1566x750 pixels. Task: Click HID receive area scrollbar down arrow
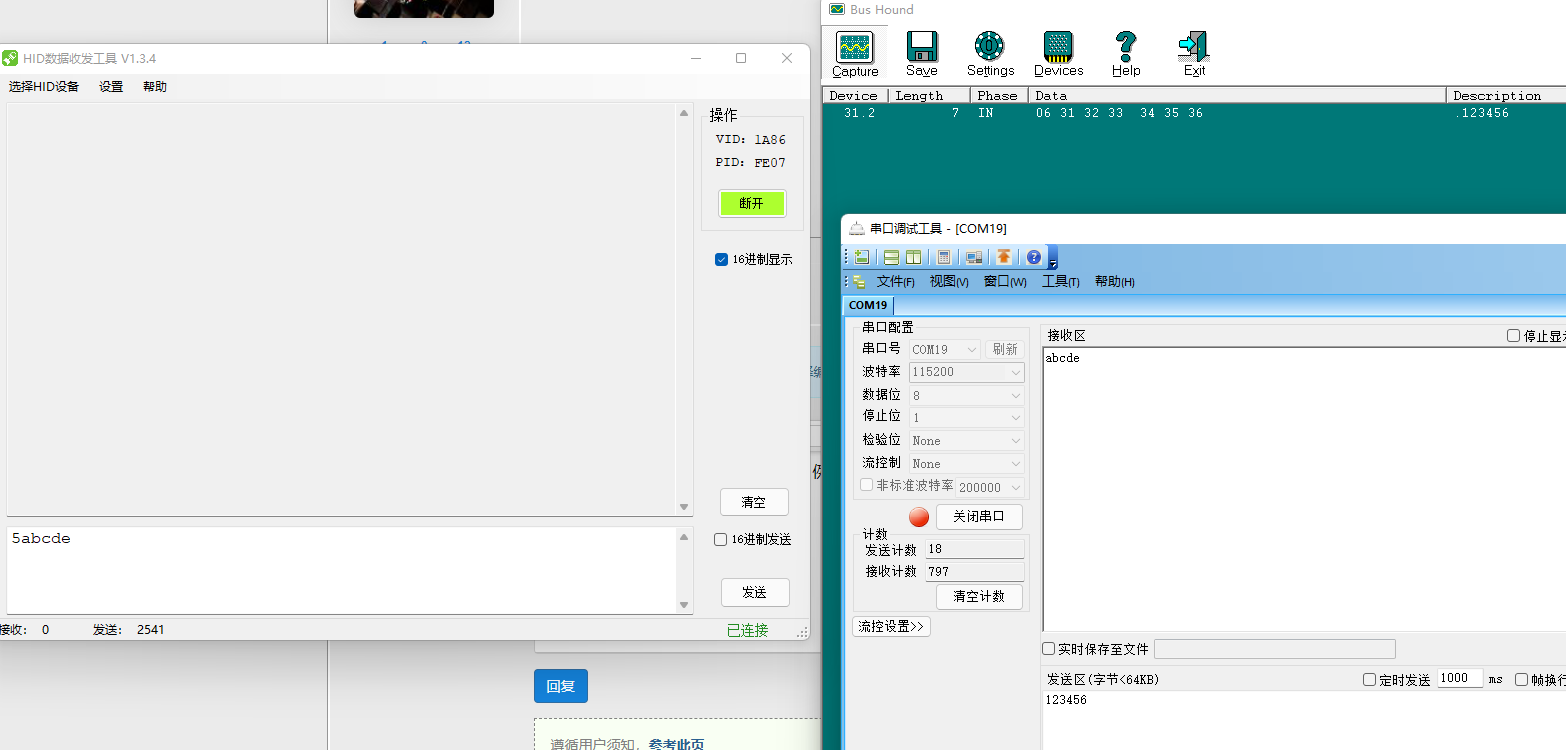point(684,507)
